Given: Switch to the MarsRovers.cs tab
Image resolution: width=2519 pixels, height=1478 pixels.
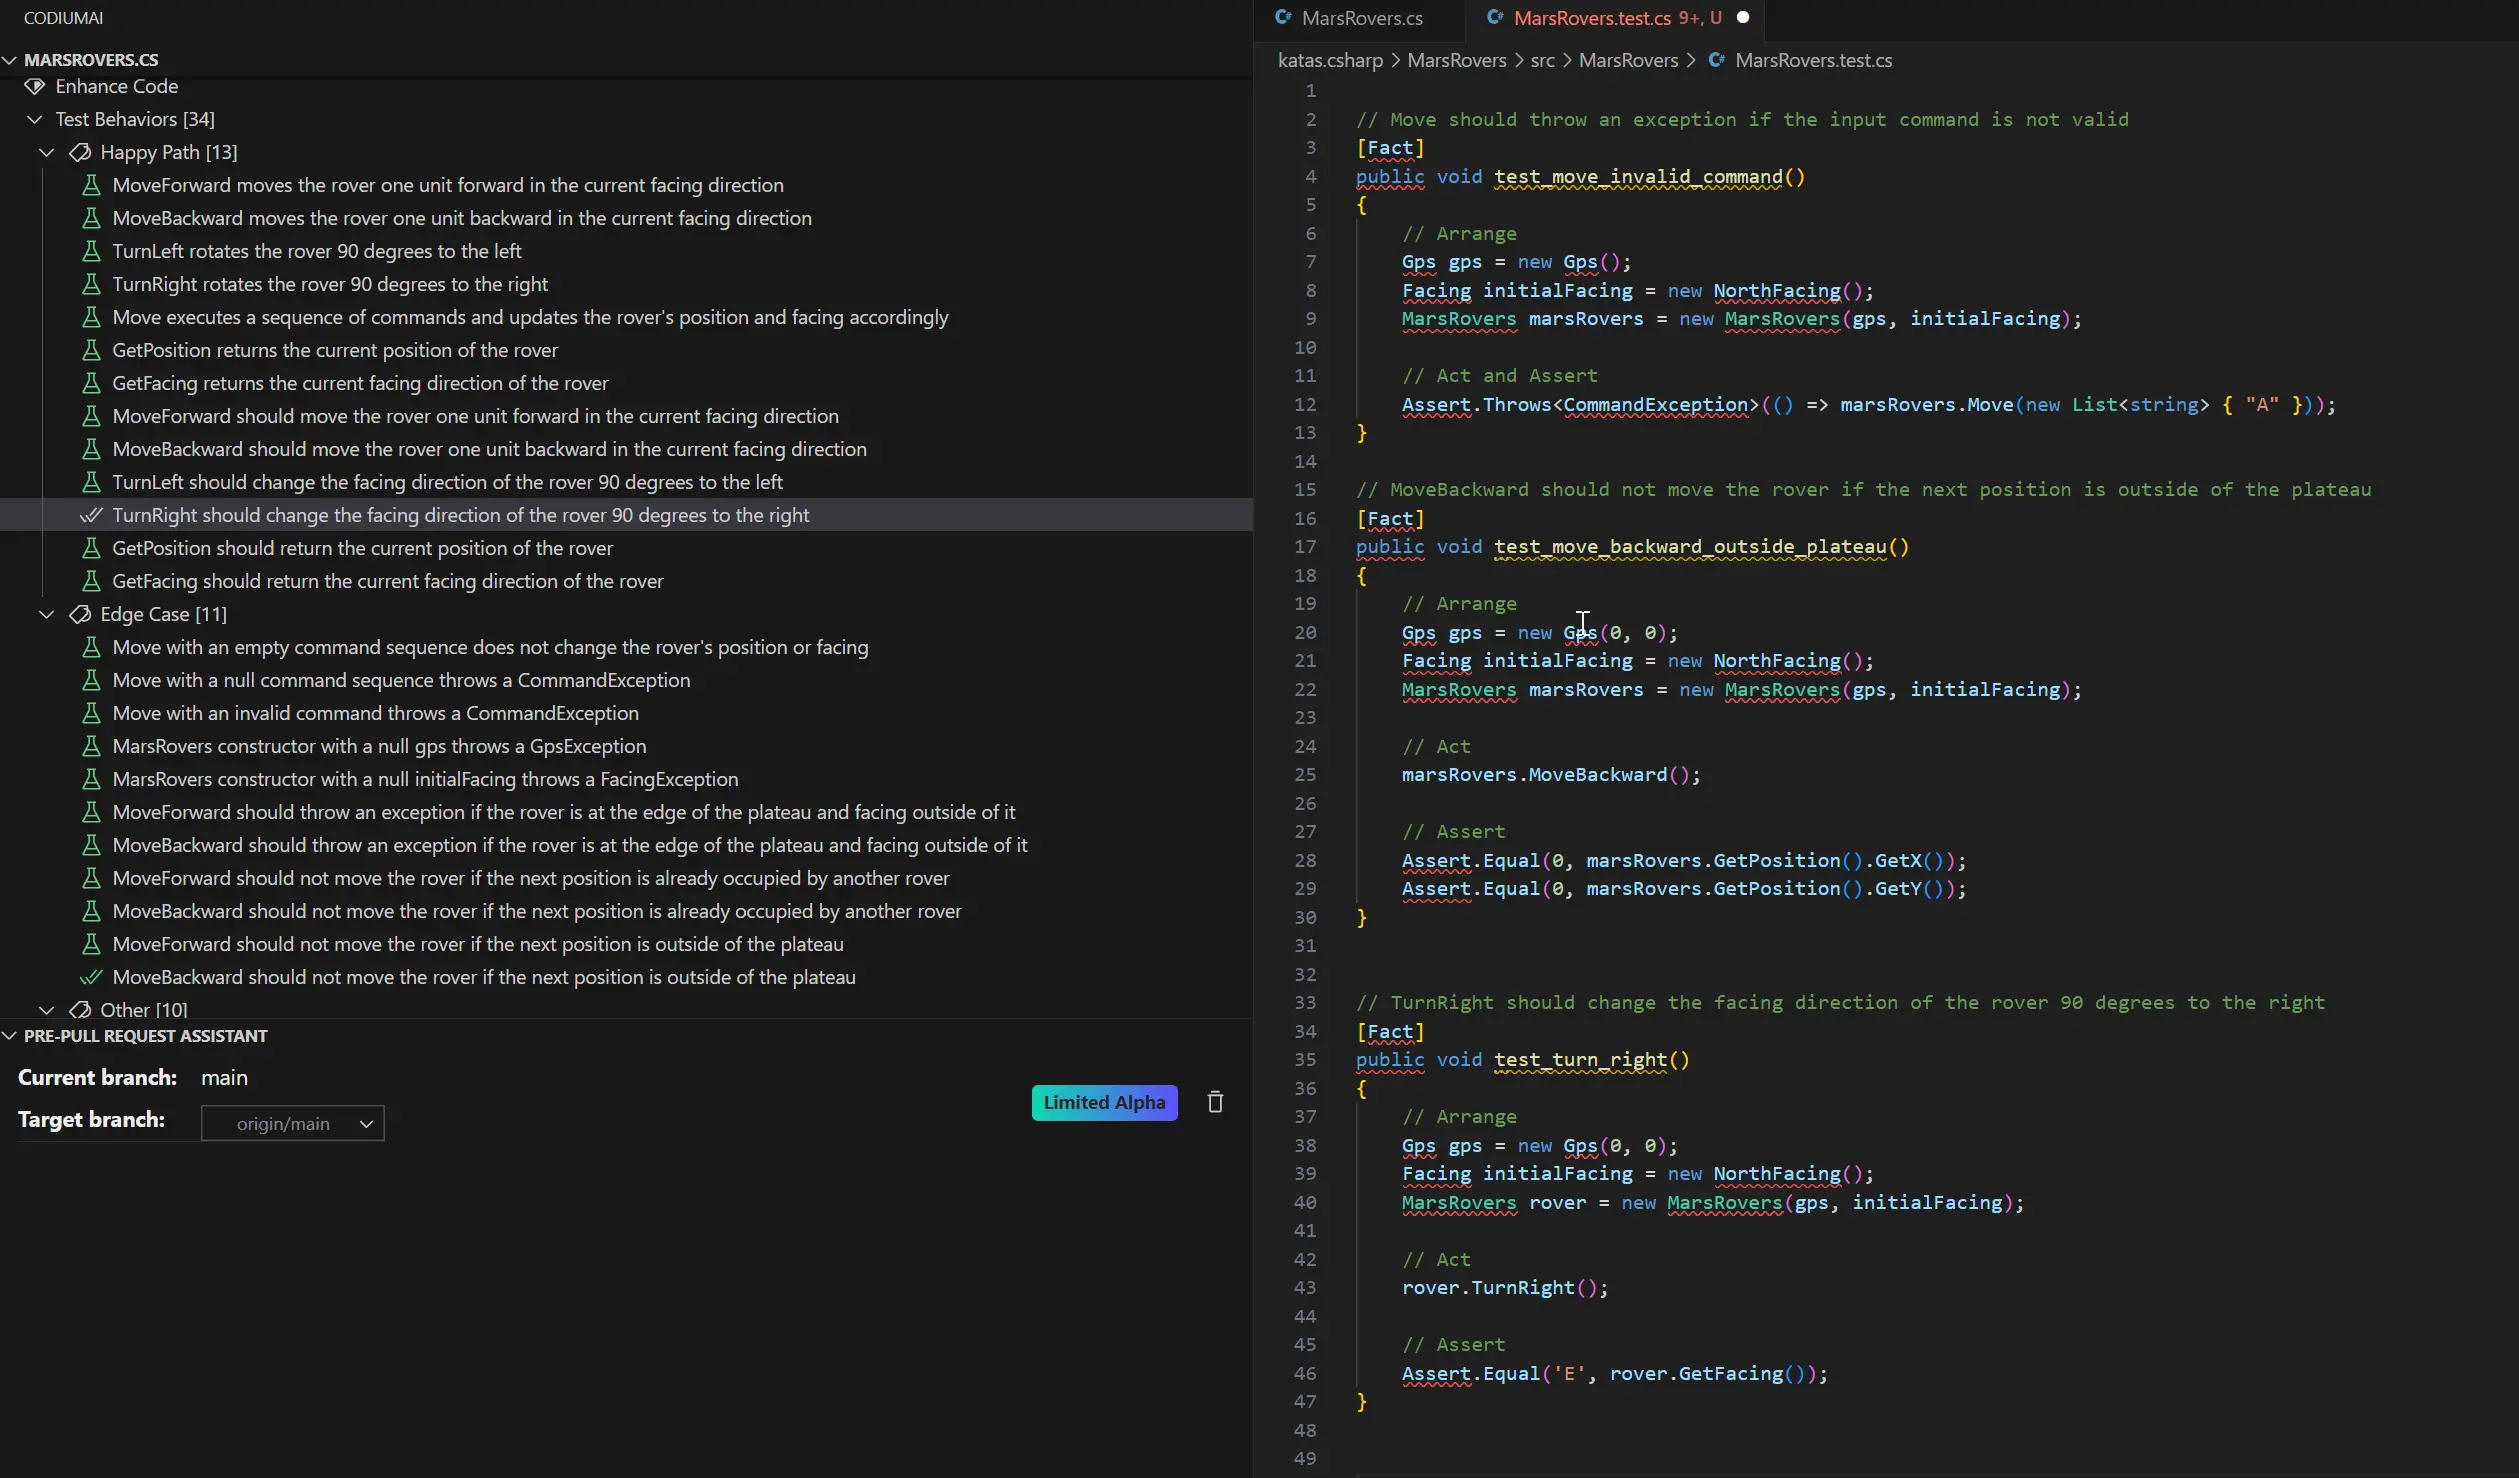Looking at the screenshot, I should 1361,18.
